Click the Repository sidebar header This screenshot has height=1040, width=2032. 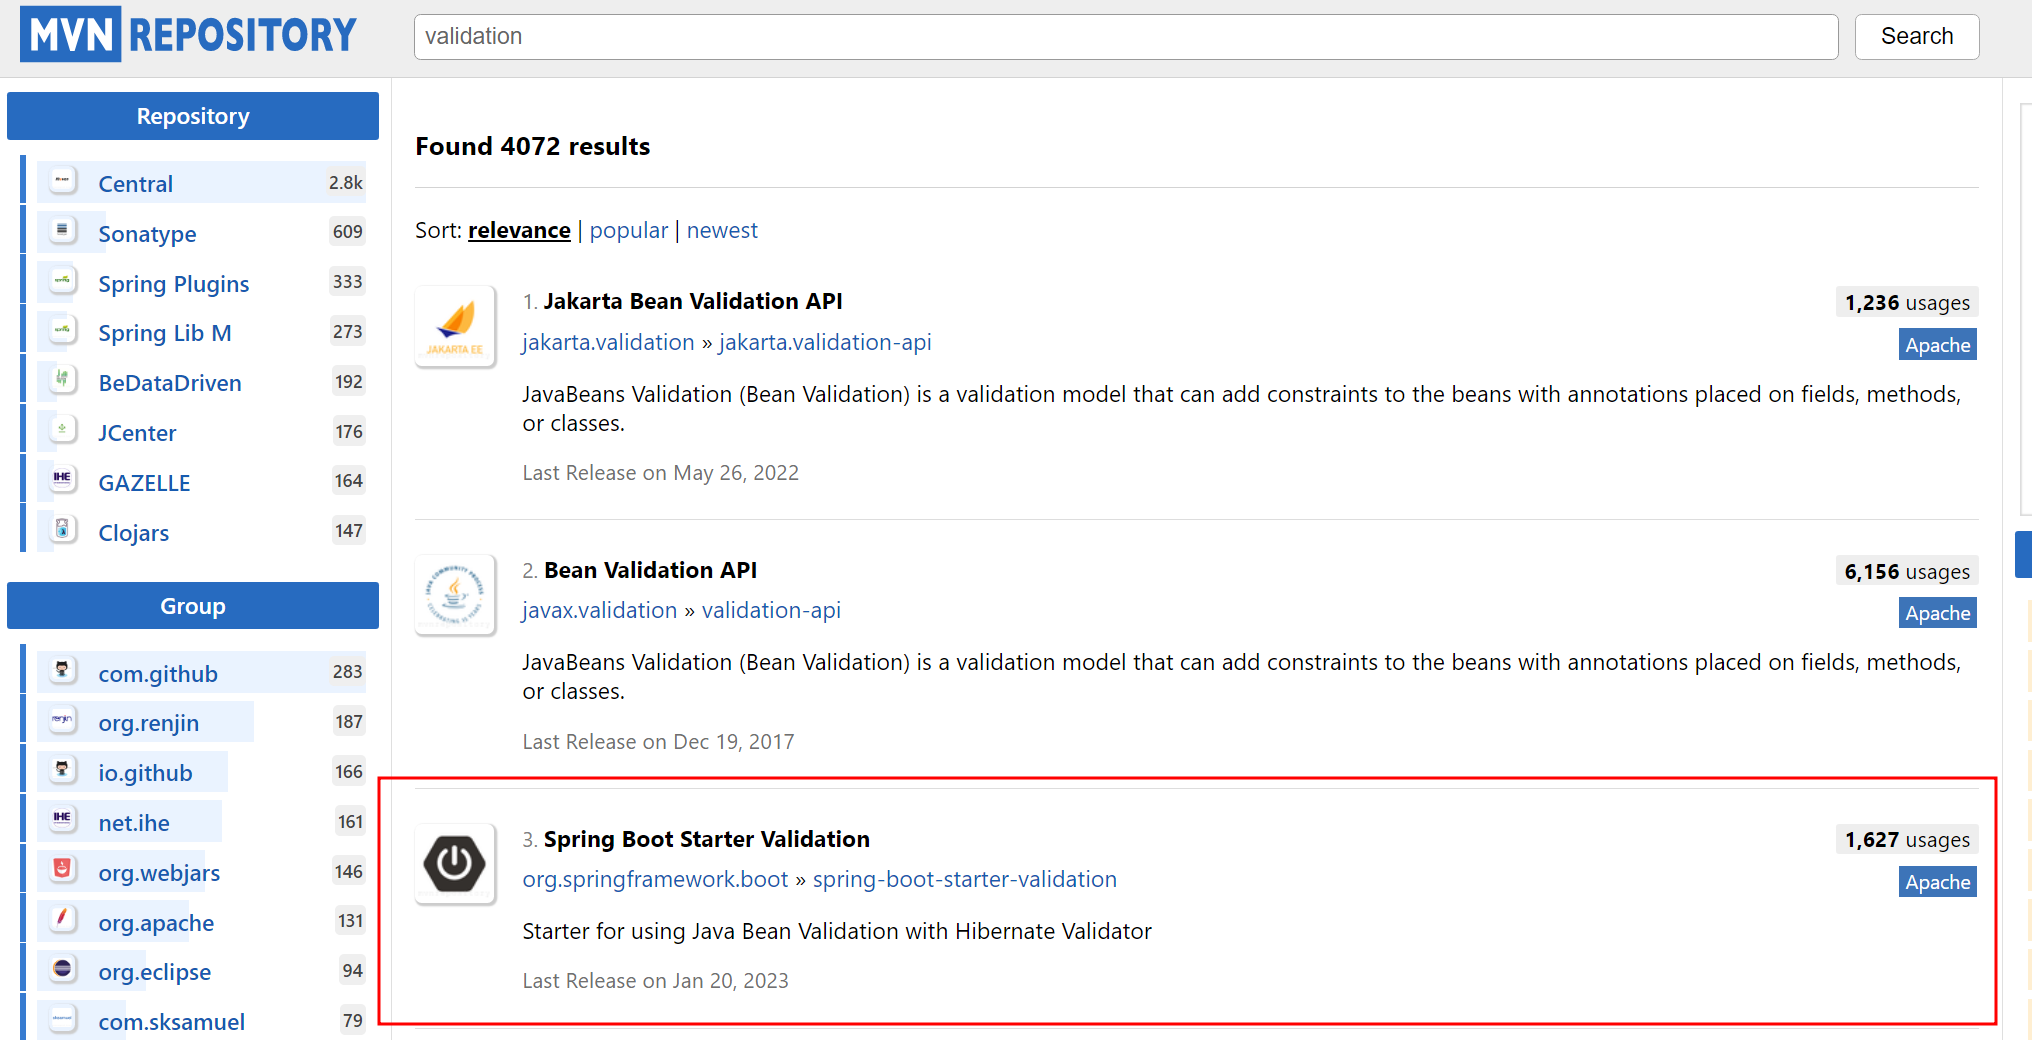pos(193,116)
